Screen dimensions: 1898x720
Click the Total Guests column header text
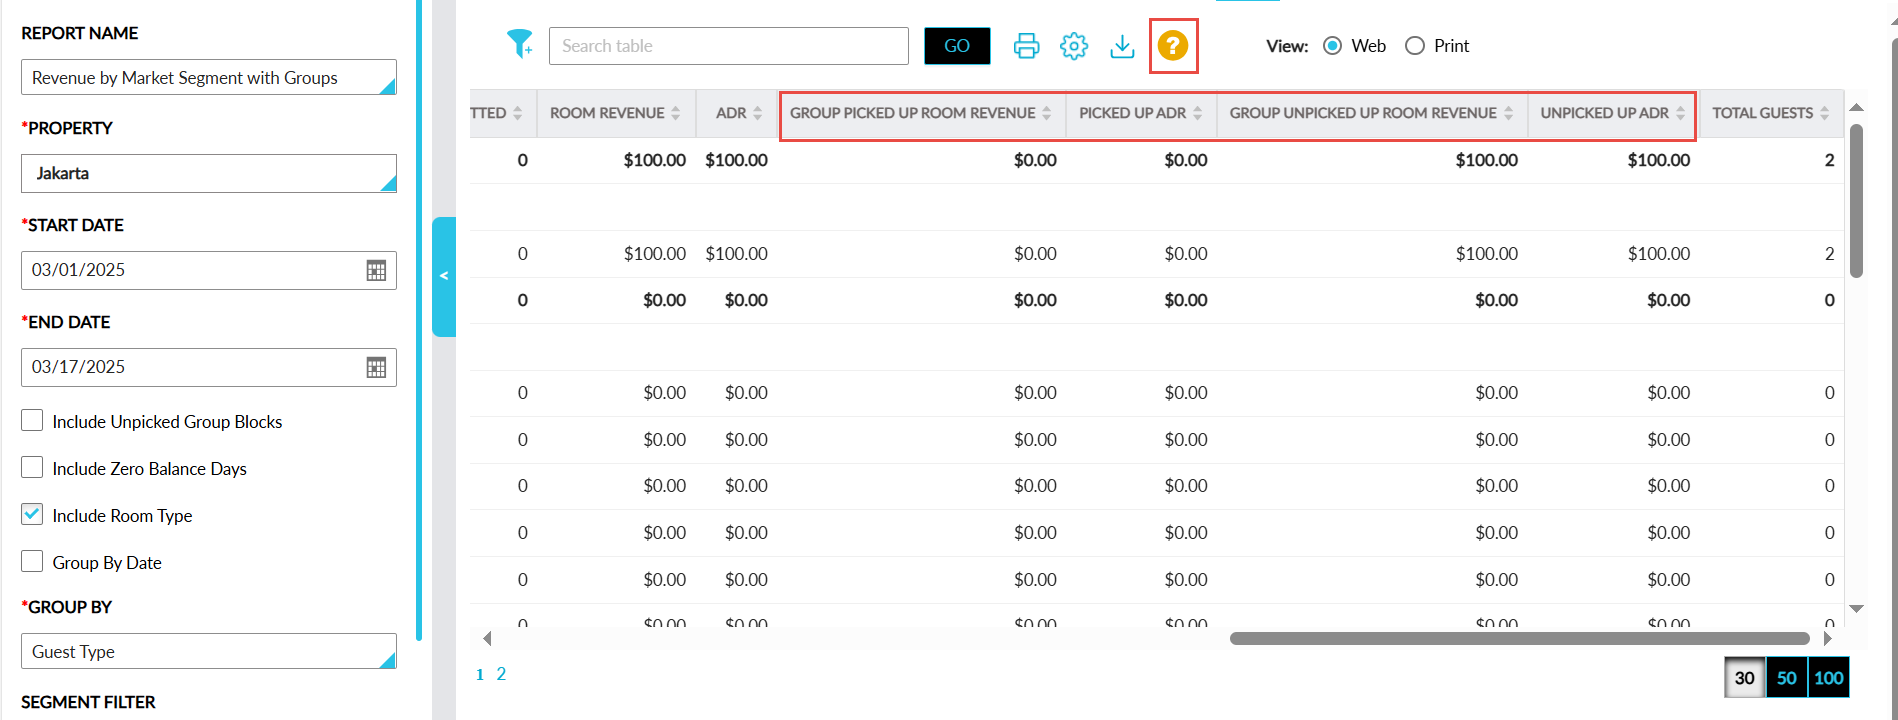coord(1762,113)
